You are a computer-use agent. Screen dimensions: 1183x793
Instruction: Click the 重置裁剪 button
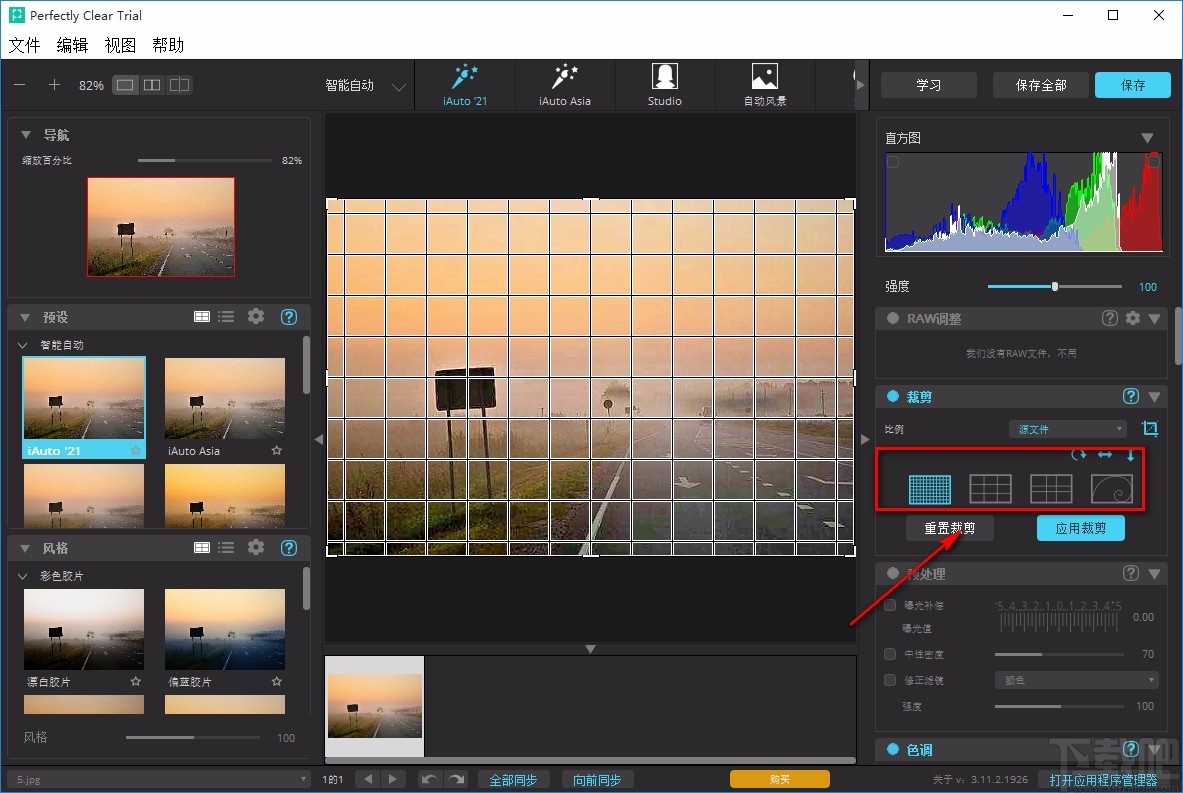click(949, 528)
